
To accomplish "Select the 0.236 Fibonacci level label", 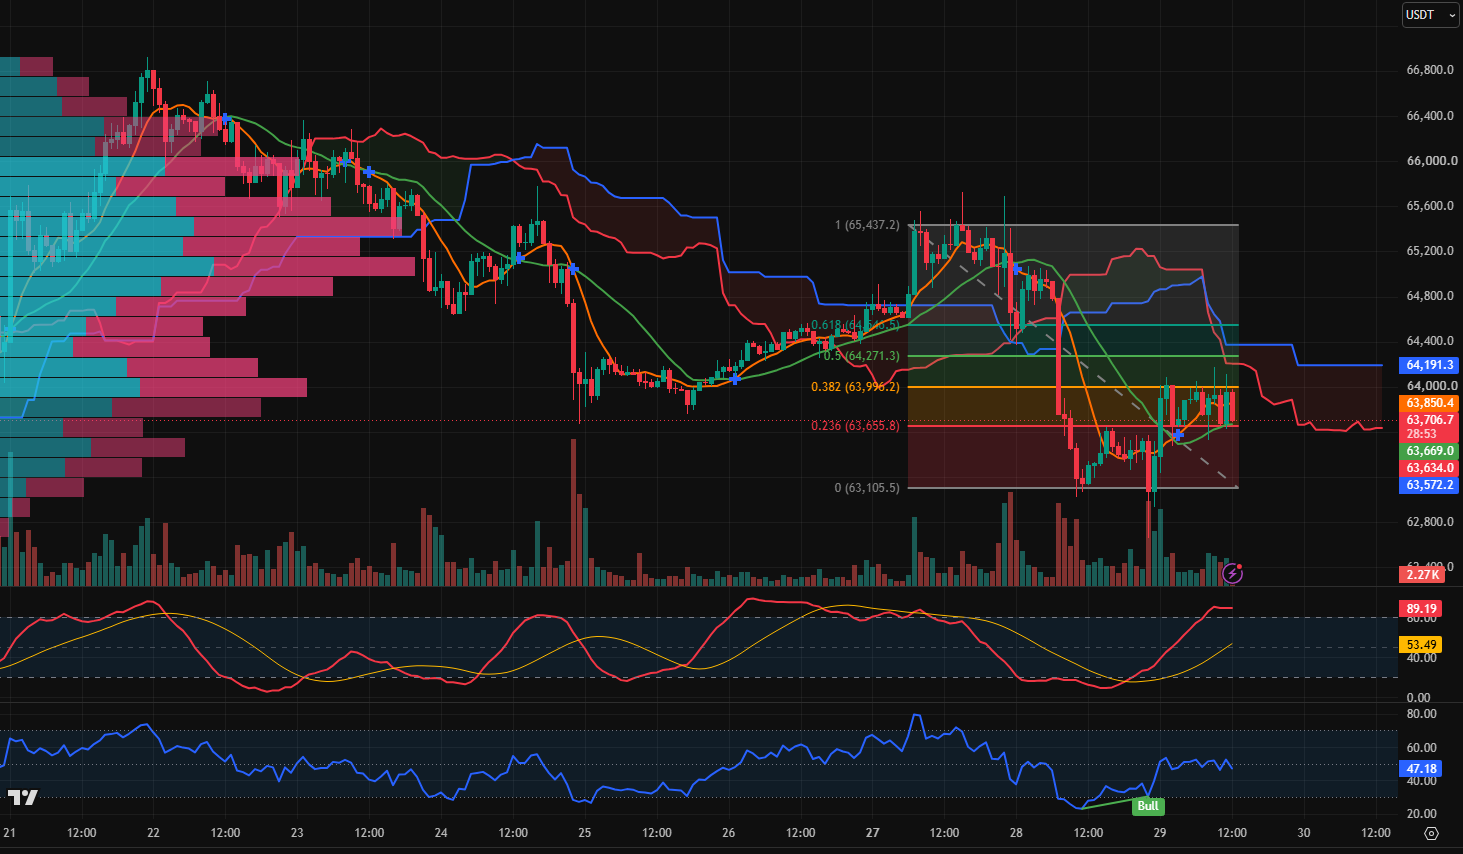I will coord(855,426).
